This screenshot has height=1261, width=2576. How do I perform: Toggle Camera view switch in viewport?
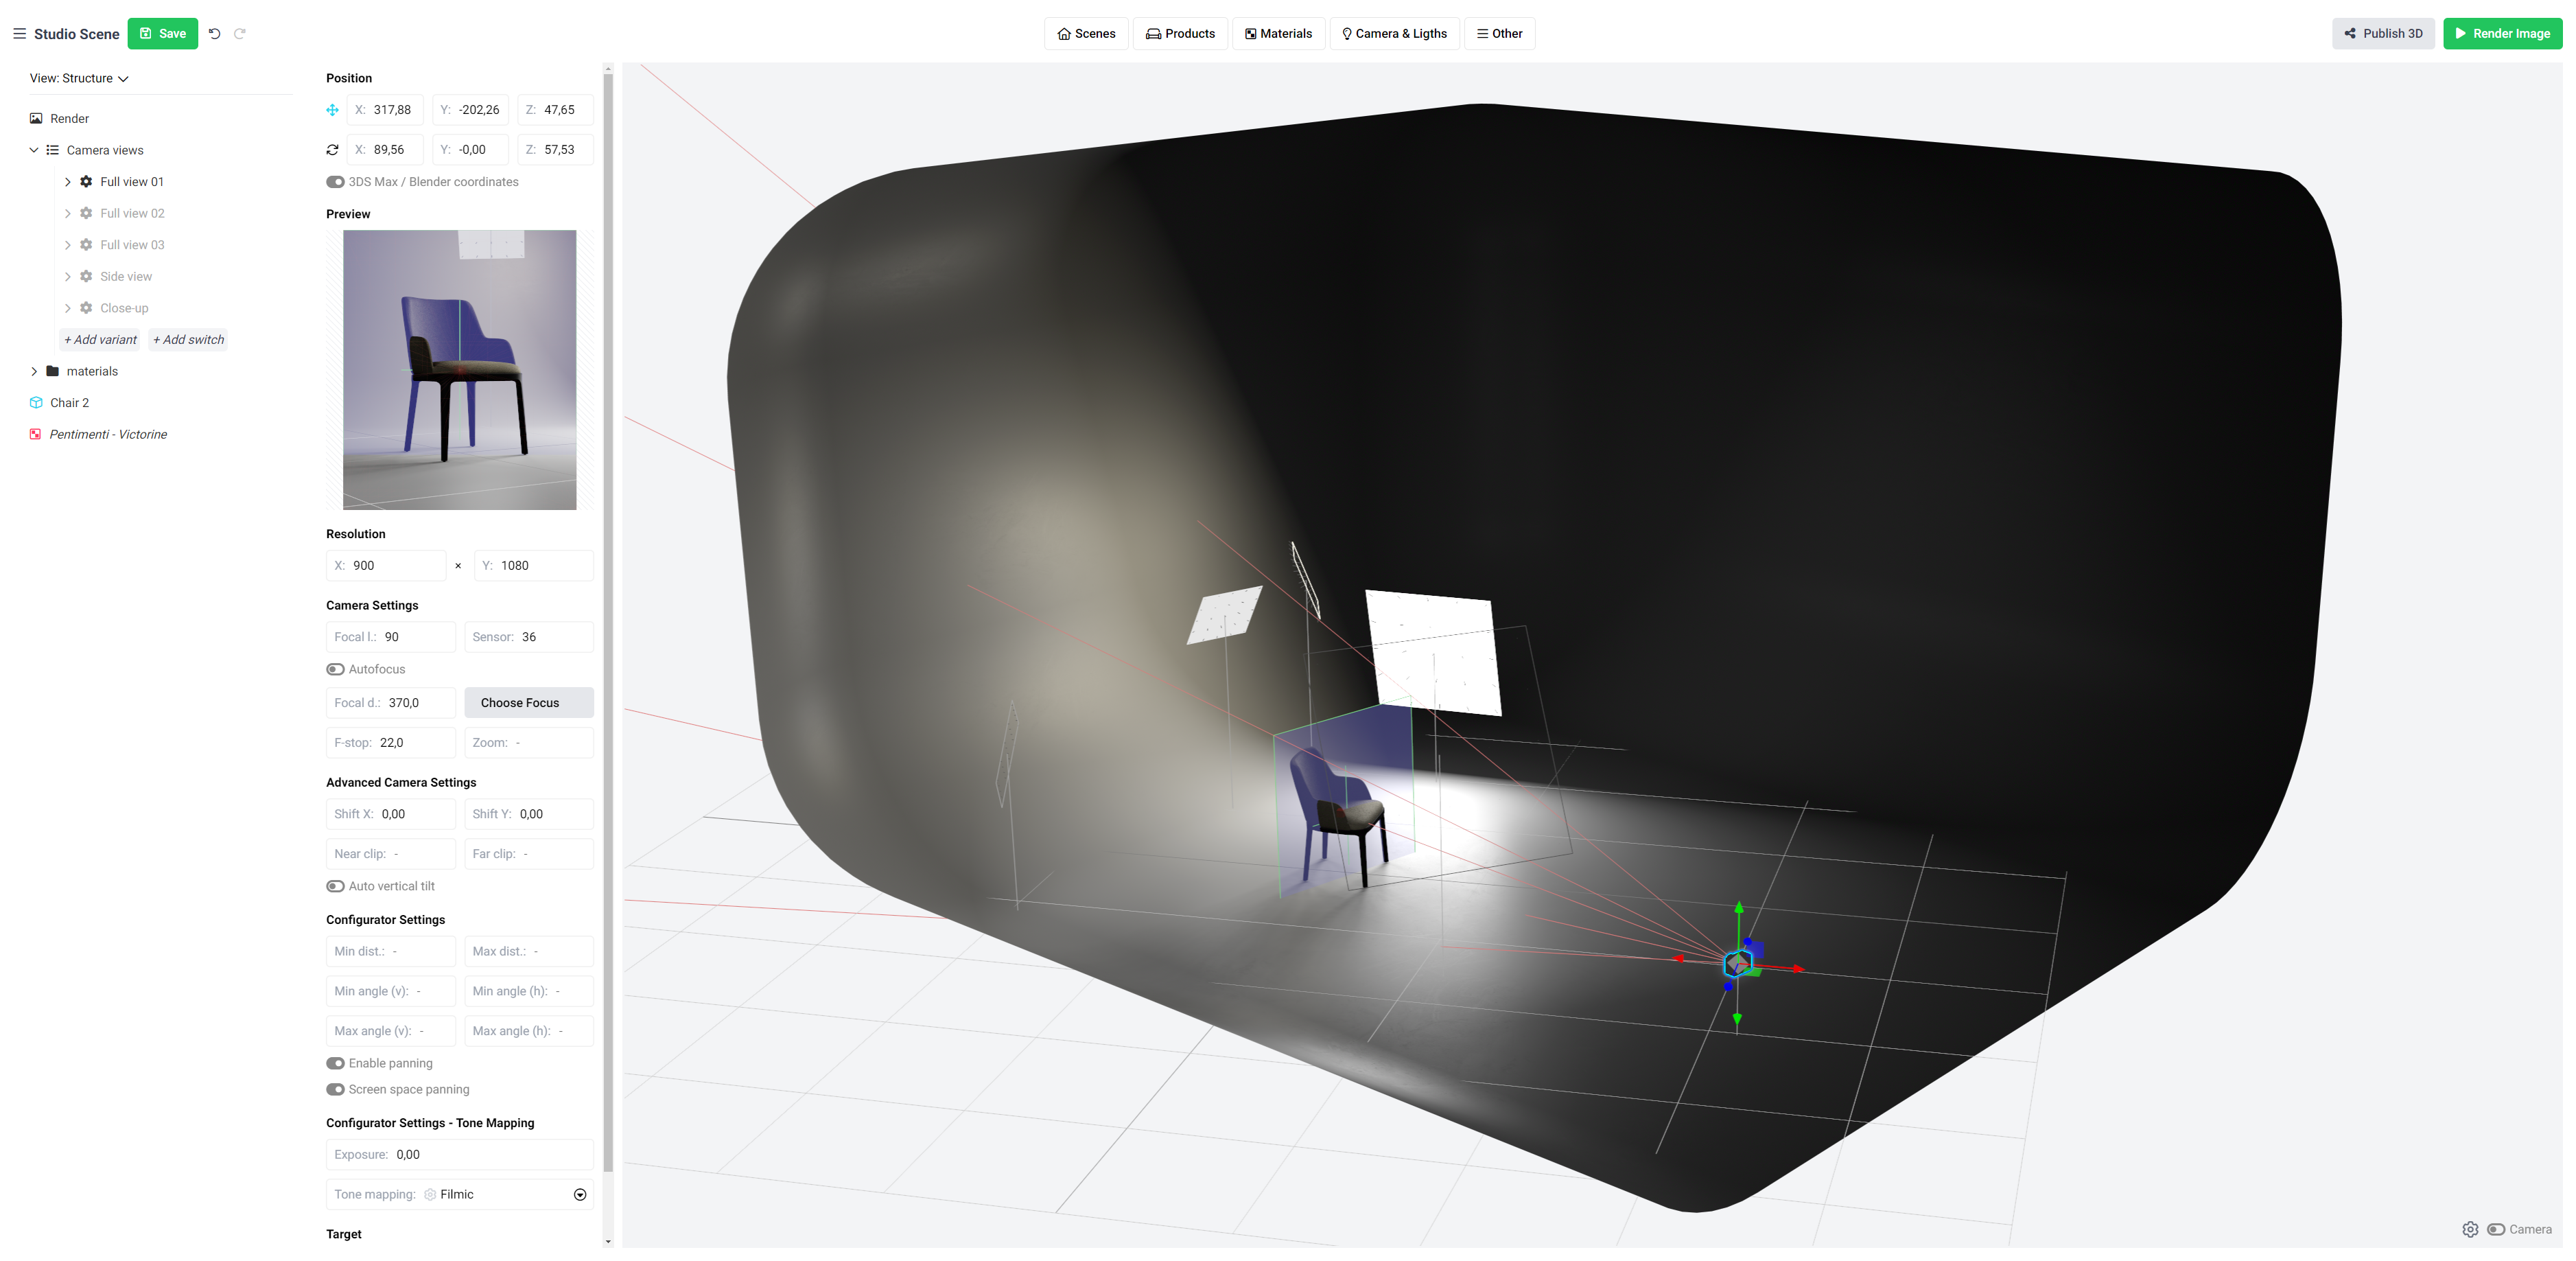pos(2496,1229)
